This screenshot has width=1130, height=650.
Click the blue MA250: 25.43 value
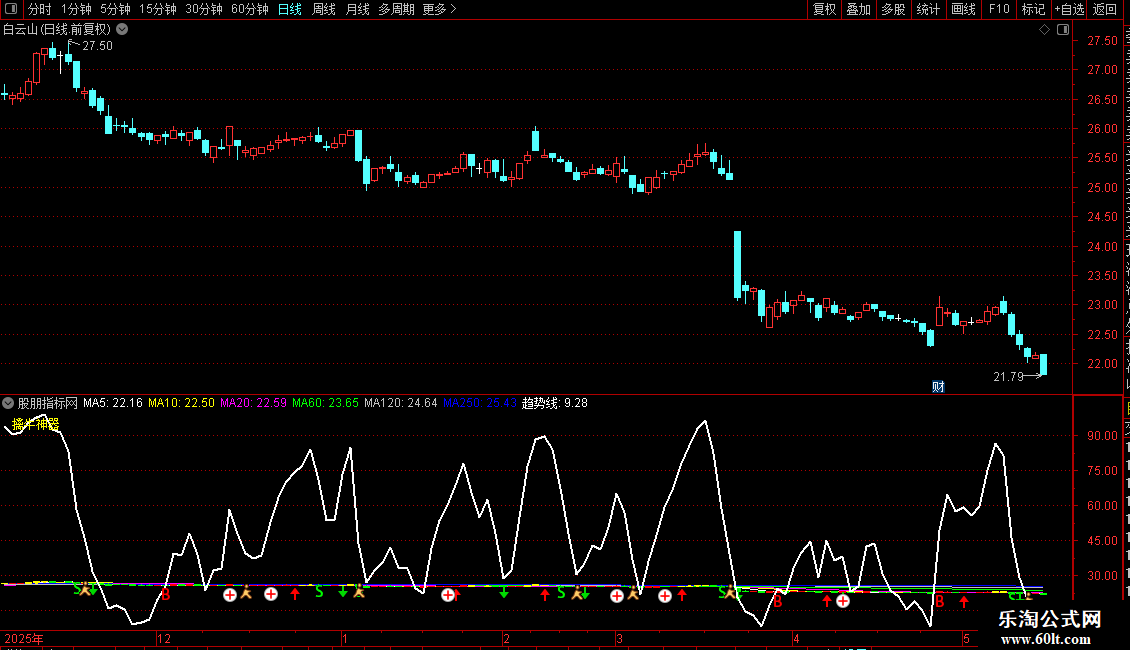coord(479,403)
